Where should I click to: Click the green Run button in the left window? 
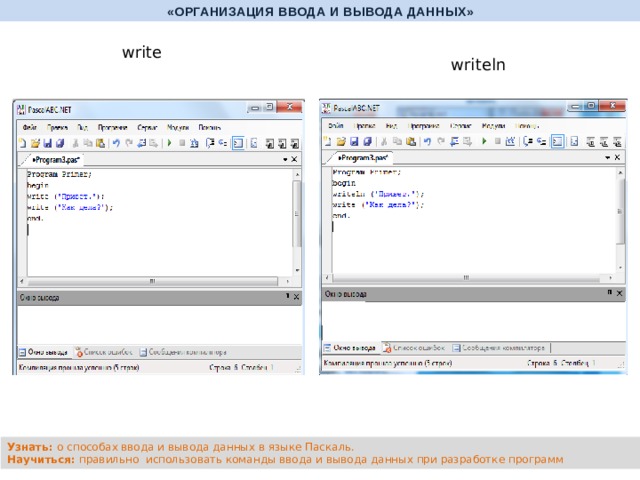[169, 143]
